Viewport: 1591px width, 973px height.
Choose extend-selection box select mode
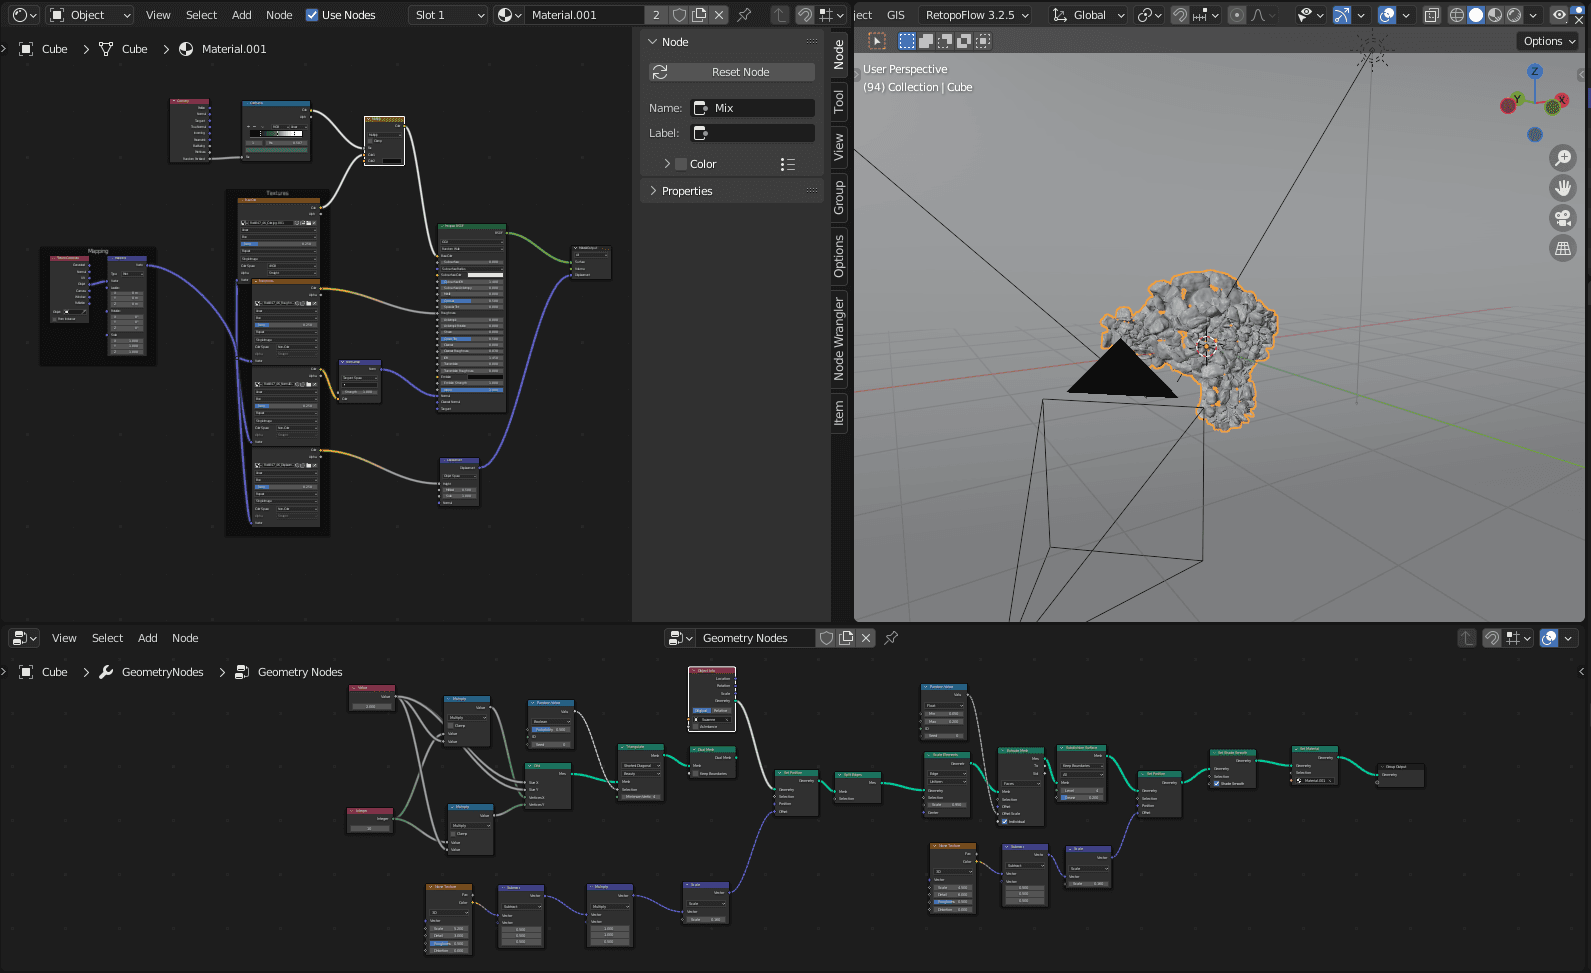(x=926, y=41)
